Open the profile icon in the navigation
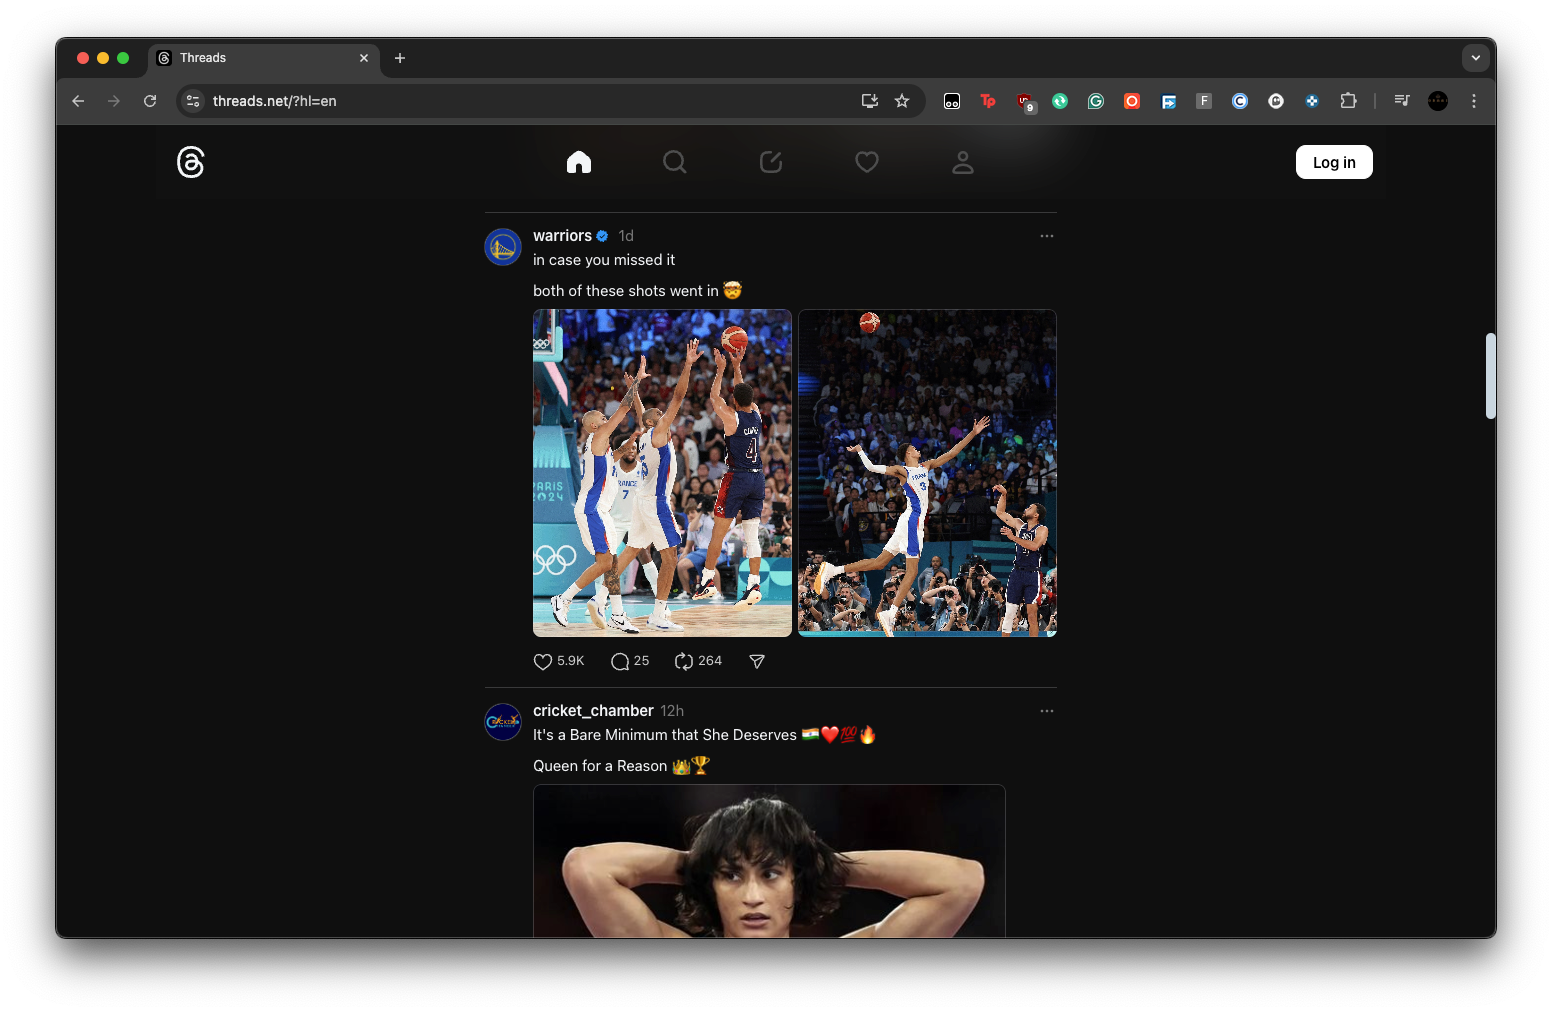The width and height of the screenshot is (1552, 1012). pos(962,162)
